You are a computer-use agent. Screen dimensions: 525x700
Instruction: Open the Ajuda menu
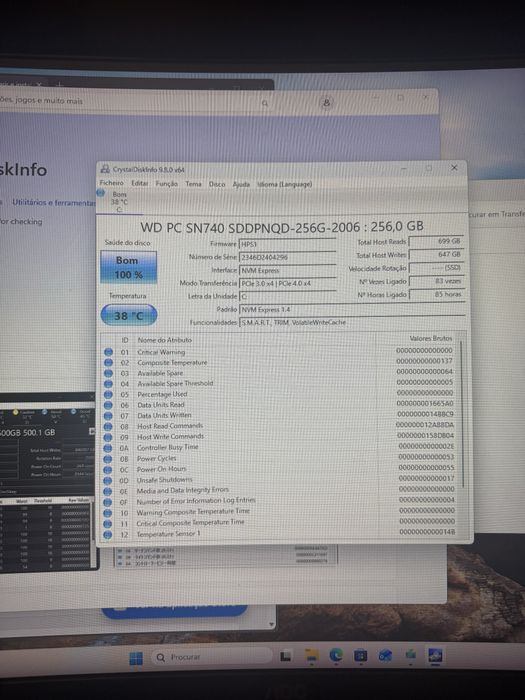coord(241,184)
